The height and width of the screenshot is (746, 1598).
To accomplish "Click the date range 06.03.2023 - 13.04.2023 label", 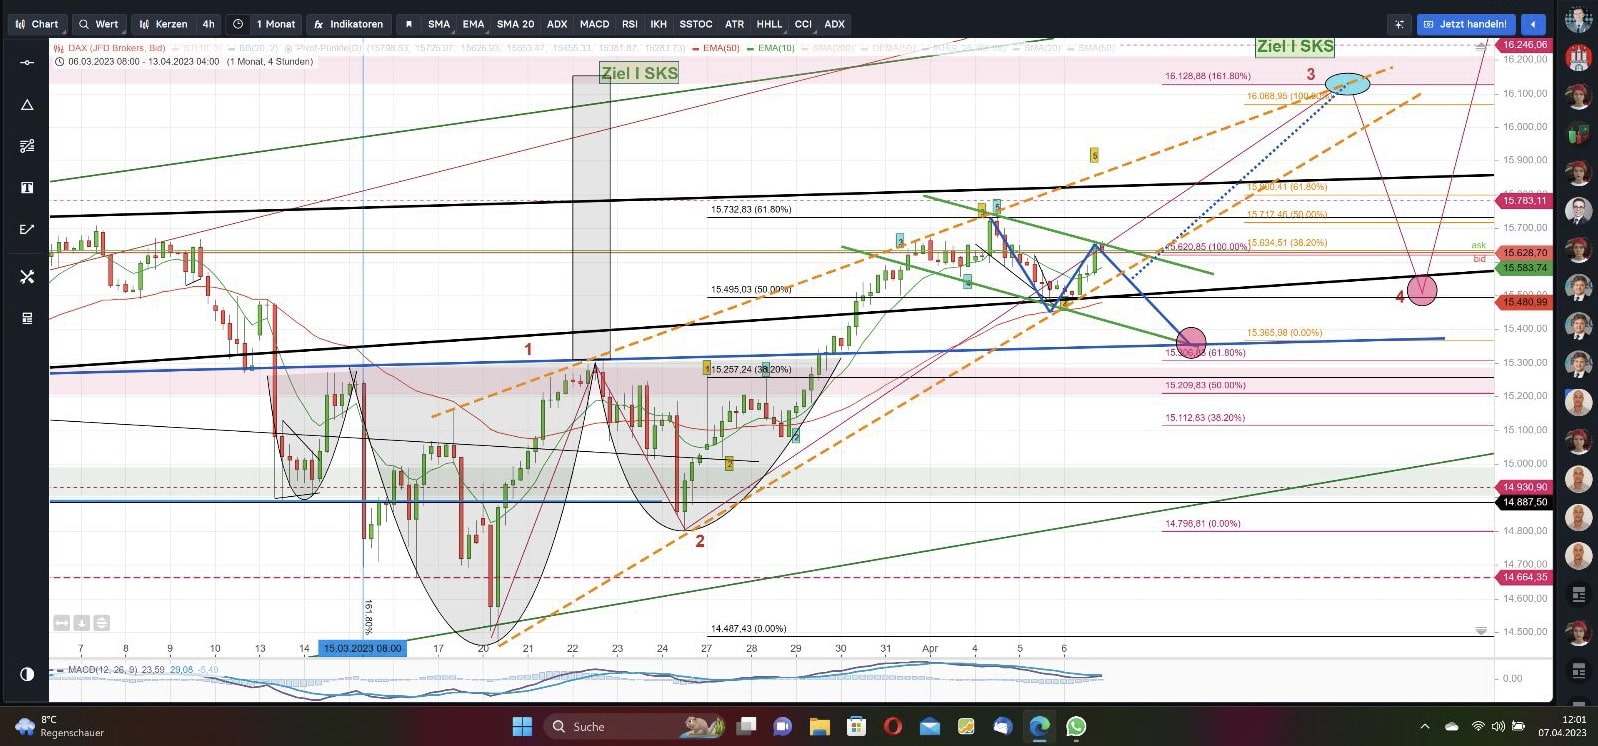I will coord(144,62).
